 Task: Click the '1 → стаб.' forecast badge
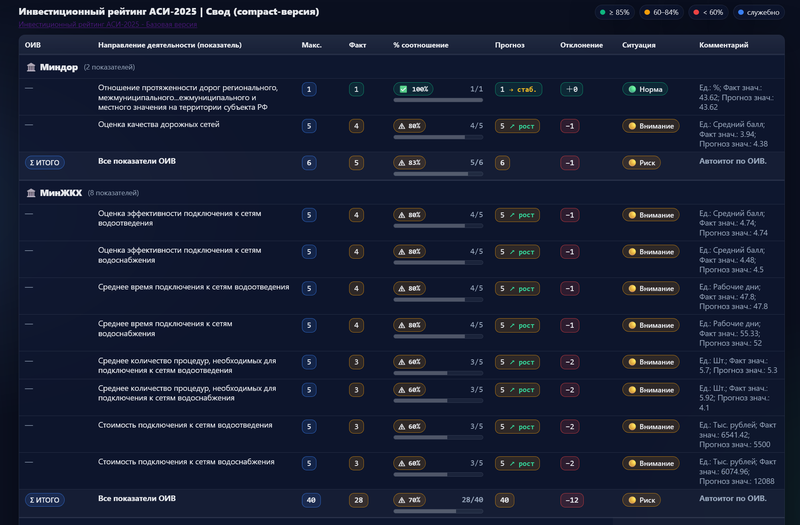518,89
